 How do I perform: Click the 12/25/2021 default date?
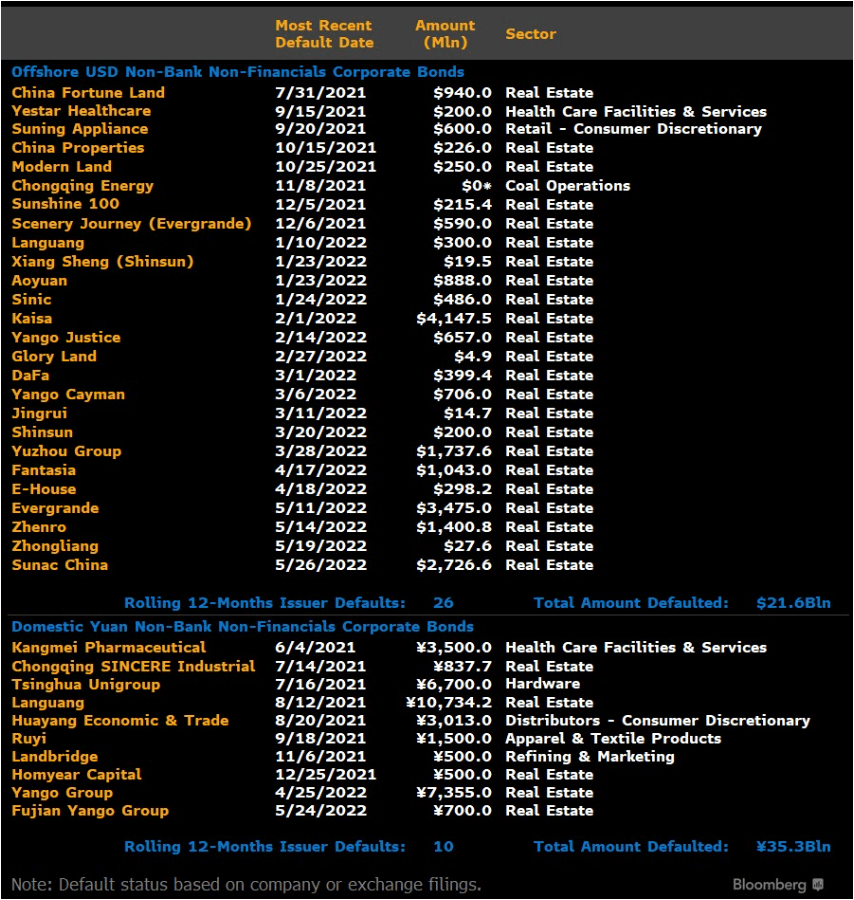tap(325, 774)
